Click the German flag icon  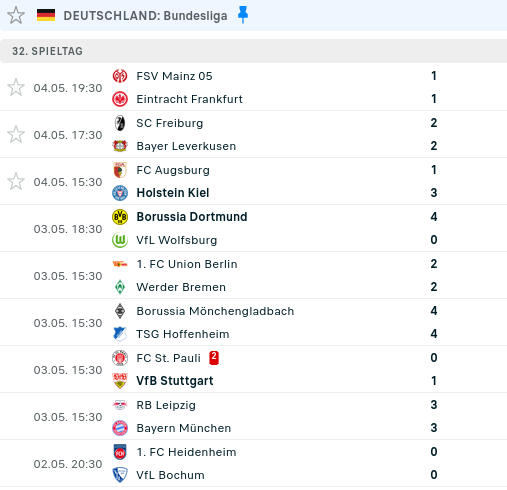tap(46, 15)
